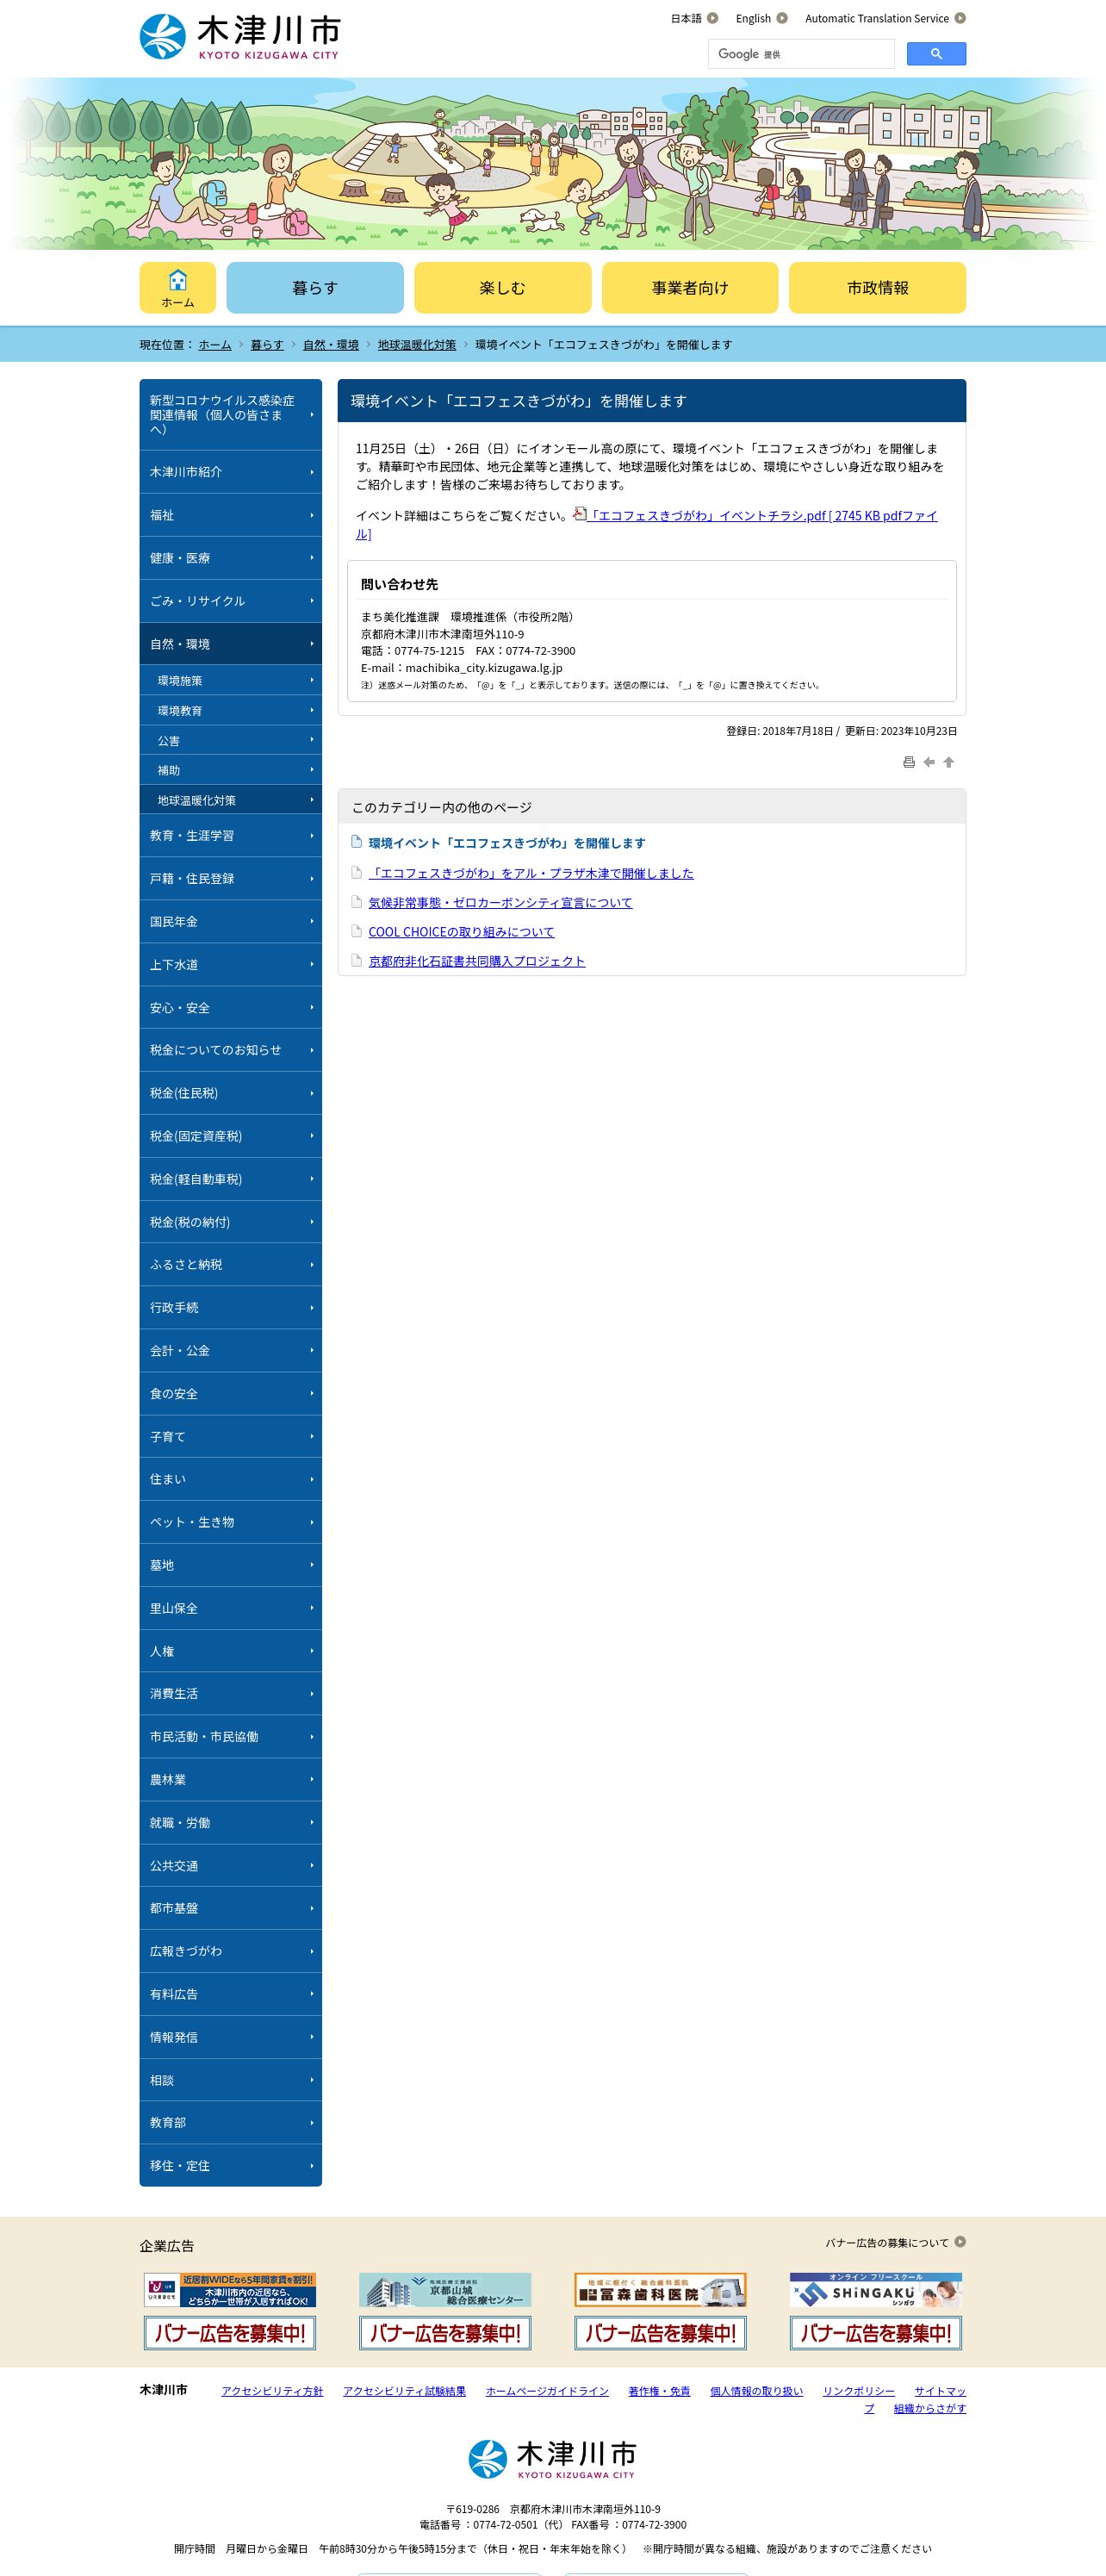Click the scroll to top arrow icon
Screen dimensions: 1106x2576
point(949,762)
